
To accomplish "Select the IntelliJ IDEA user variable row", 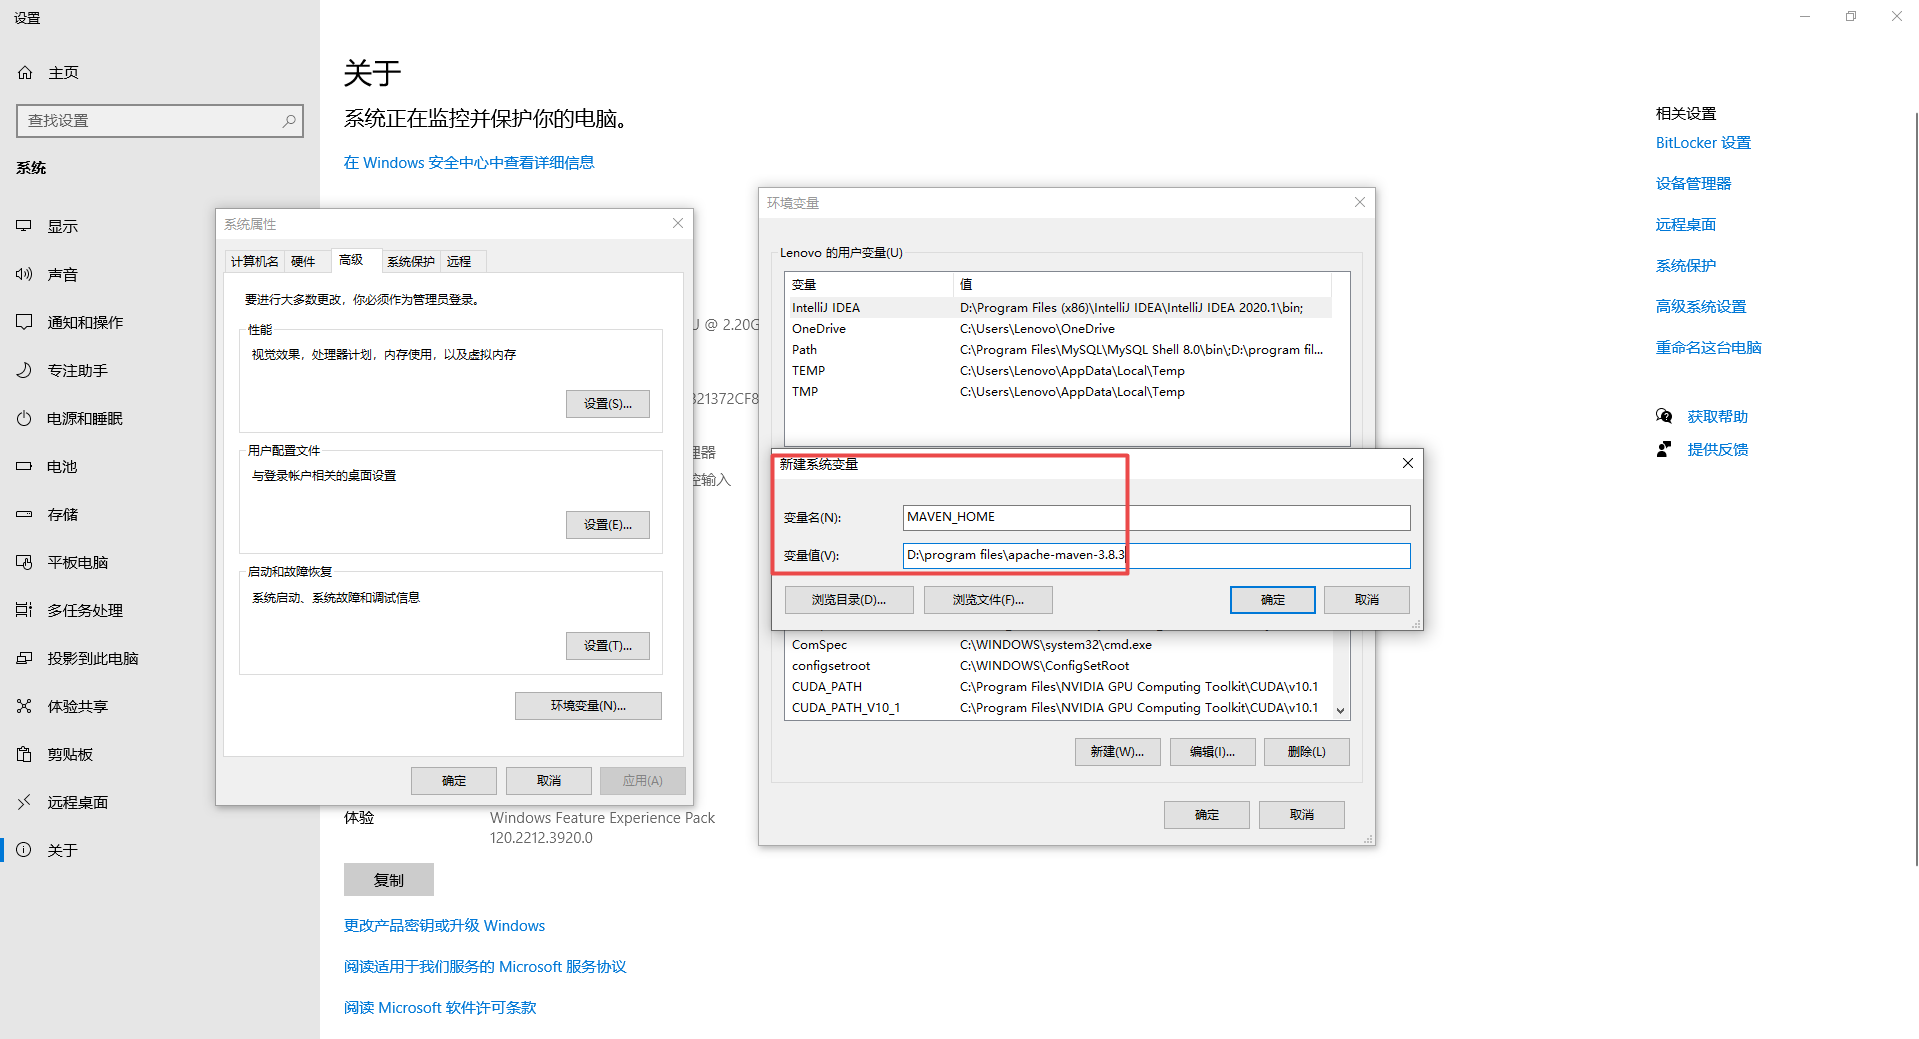I will coord(1059,308).
